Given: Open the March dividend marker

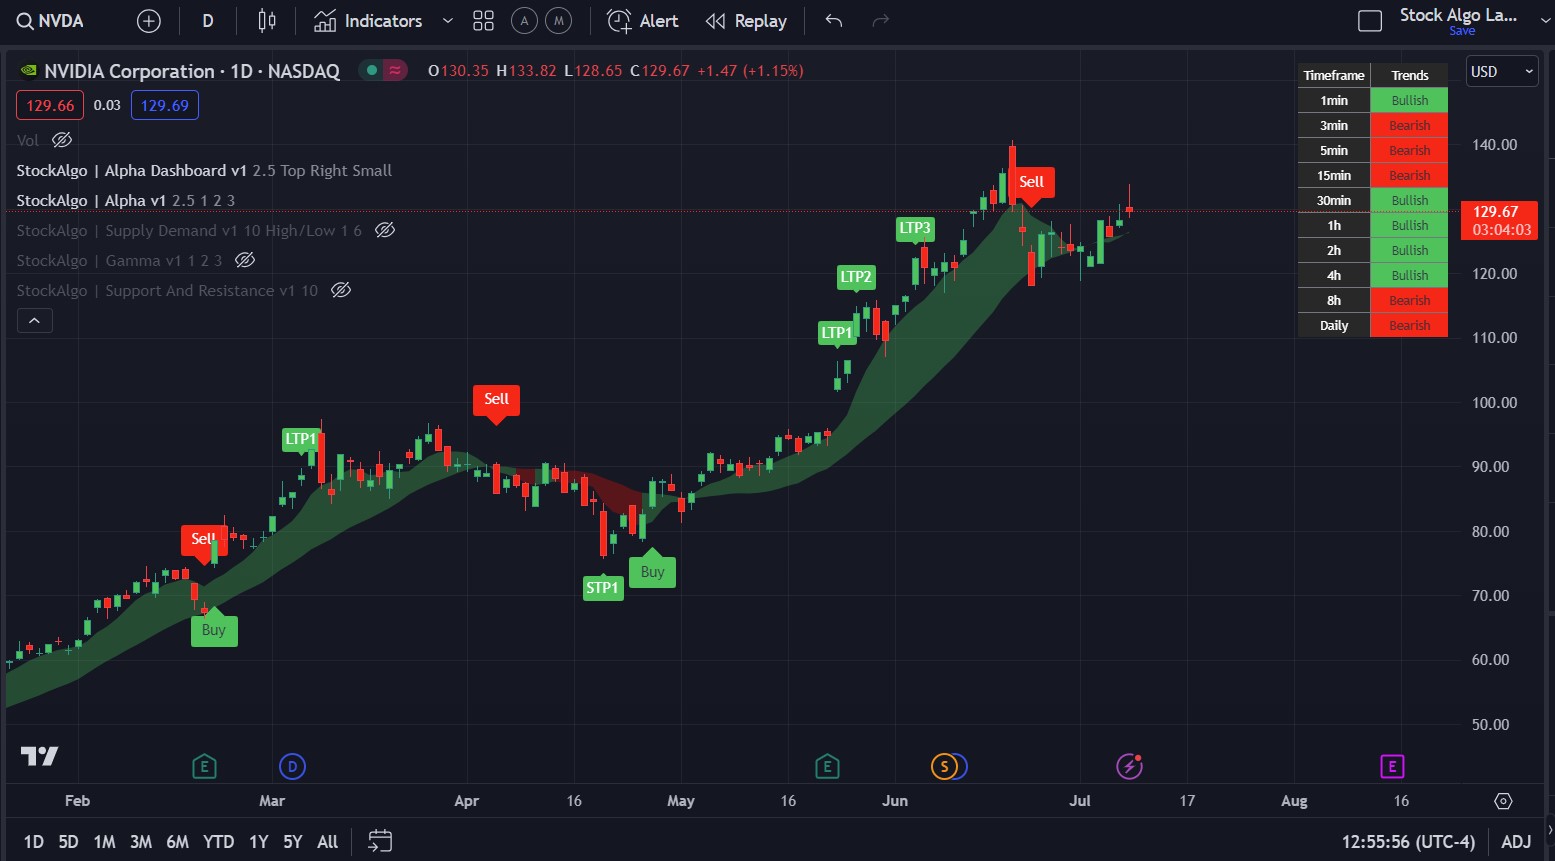Looking at the screenshot, I should point(292,767).
